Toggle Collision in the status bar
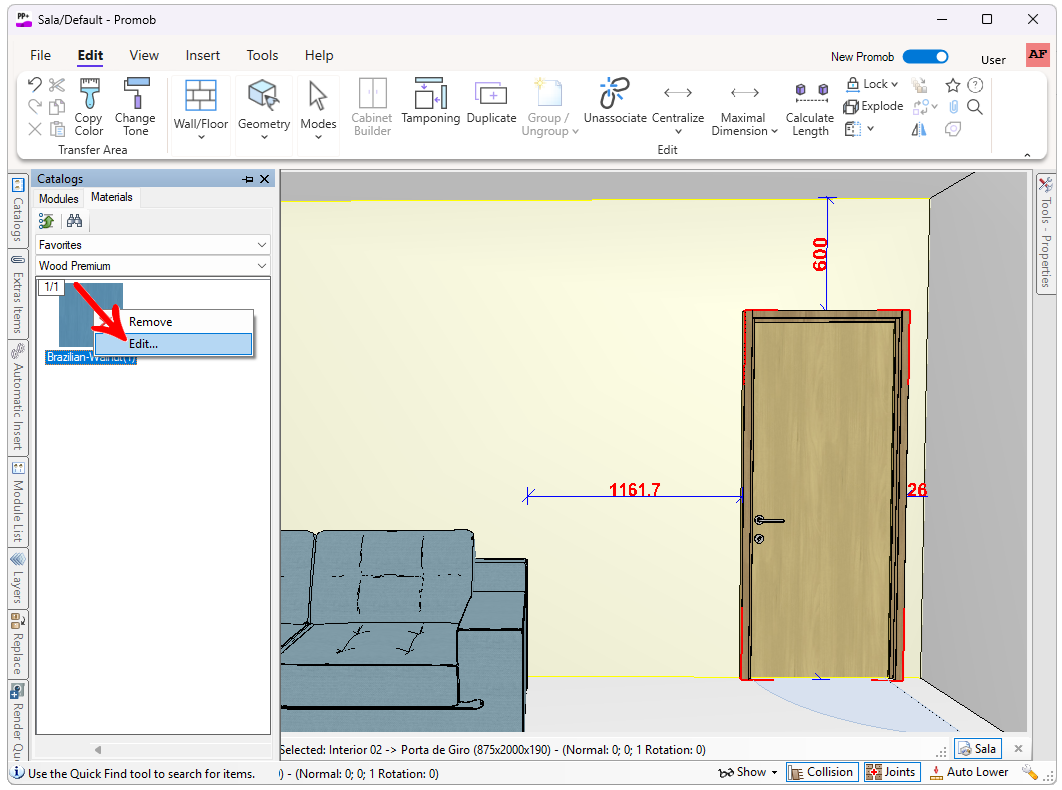Viewport: 1062px width, 790px height. click(821, 772)
